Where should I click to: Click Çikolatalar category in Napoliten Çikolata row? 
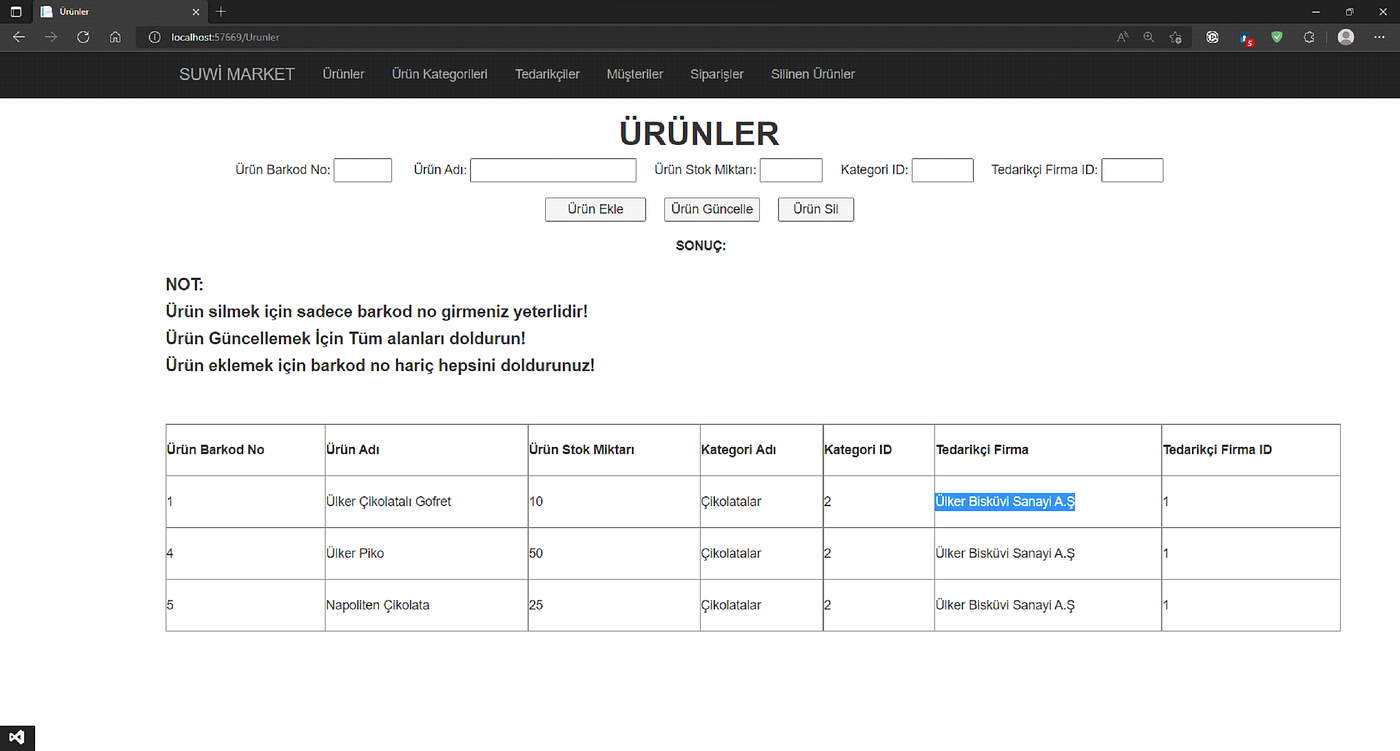[x=731, y=605]
